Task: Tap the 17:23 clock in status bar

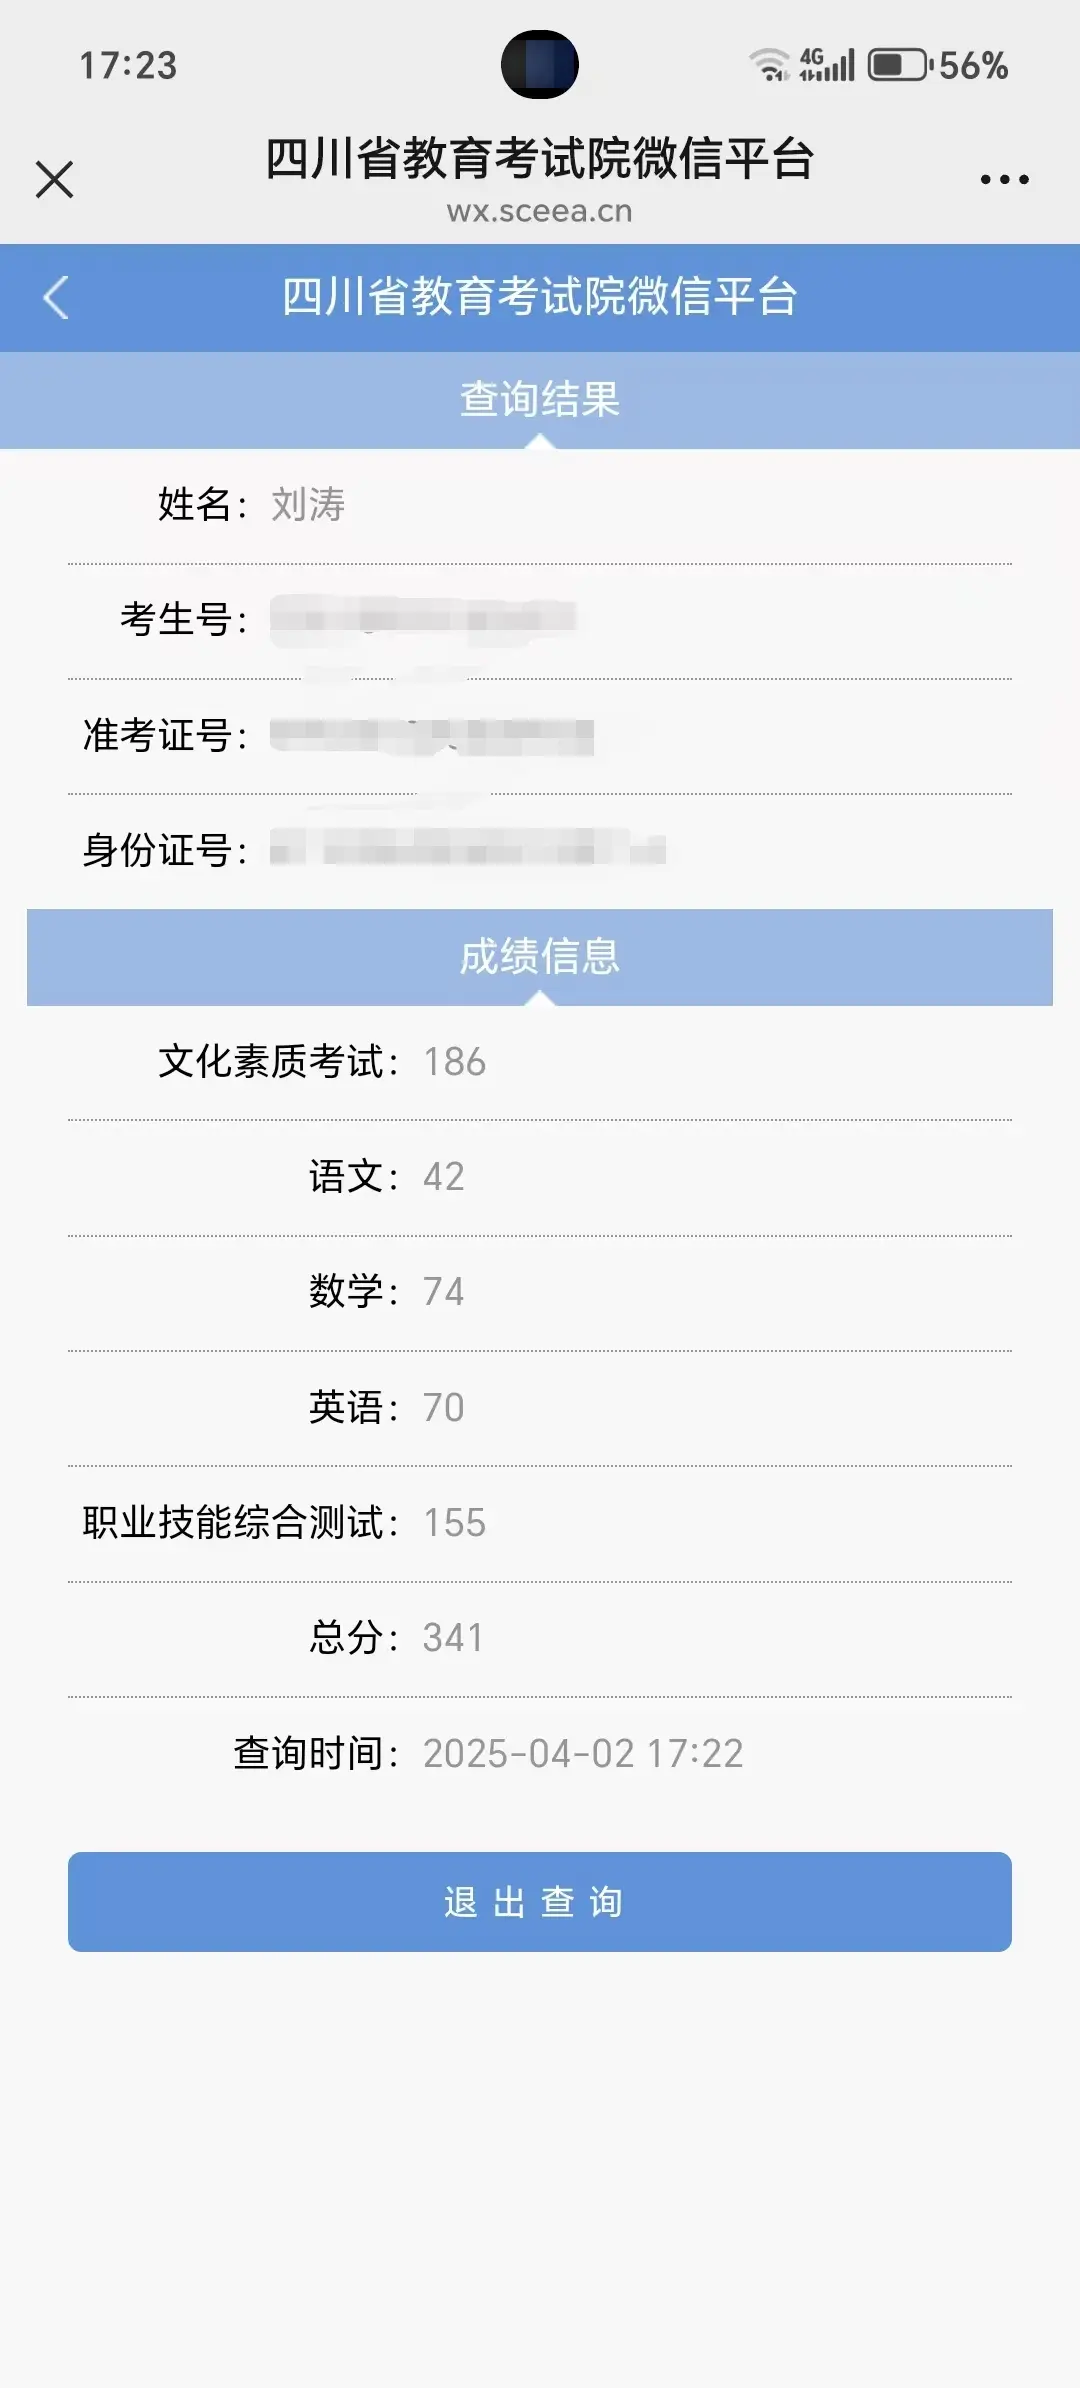Action: click(x=128, y=66)
